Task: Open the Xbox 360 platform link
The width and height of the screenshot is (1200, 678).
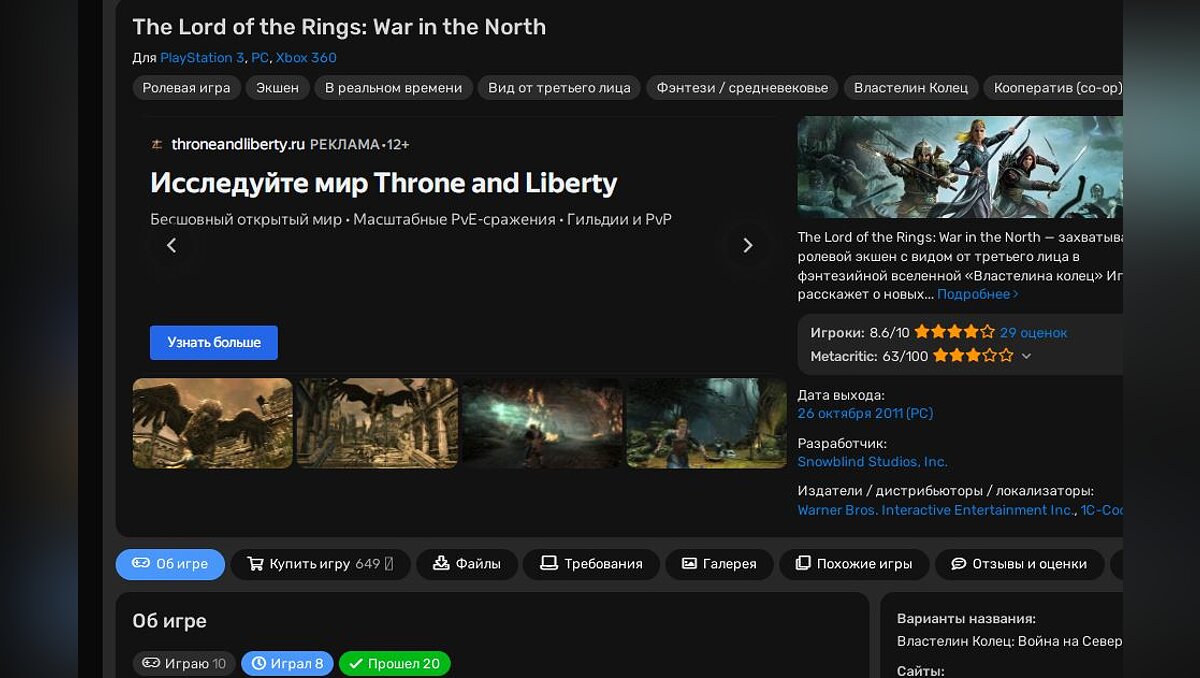Action: pos(306,58)
